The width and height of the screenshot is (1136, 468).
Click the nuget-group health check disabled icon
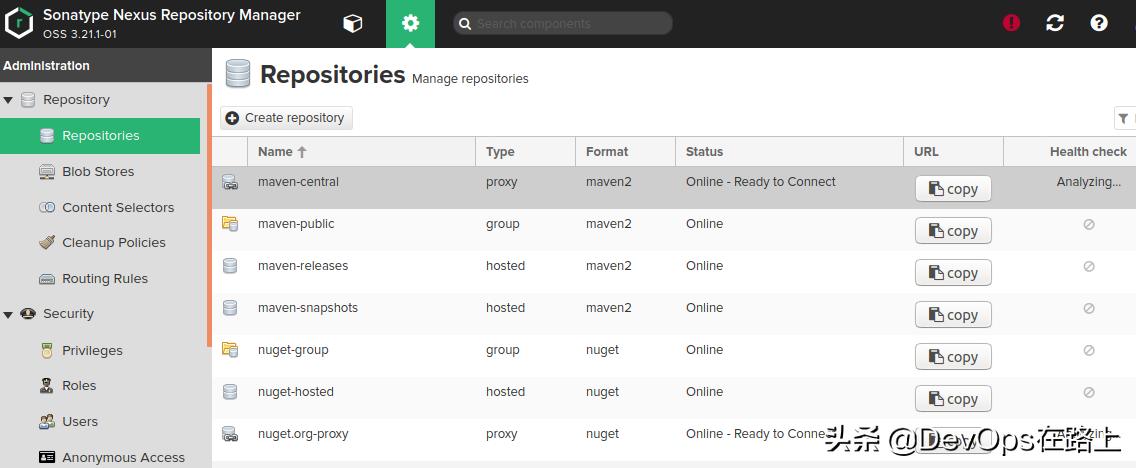(1088, 351)
